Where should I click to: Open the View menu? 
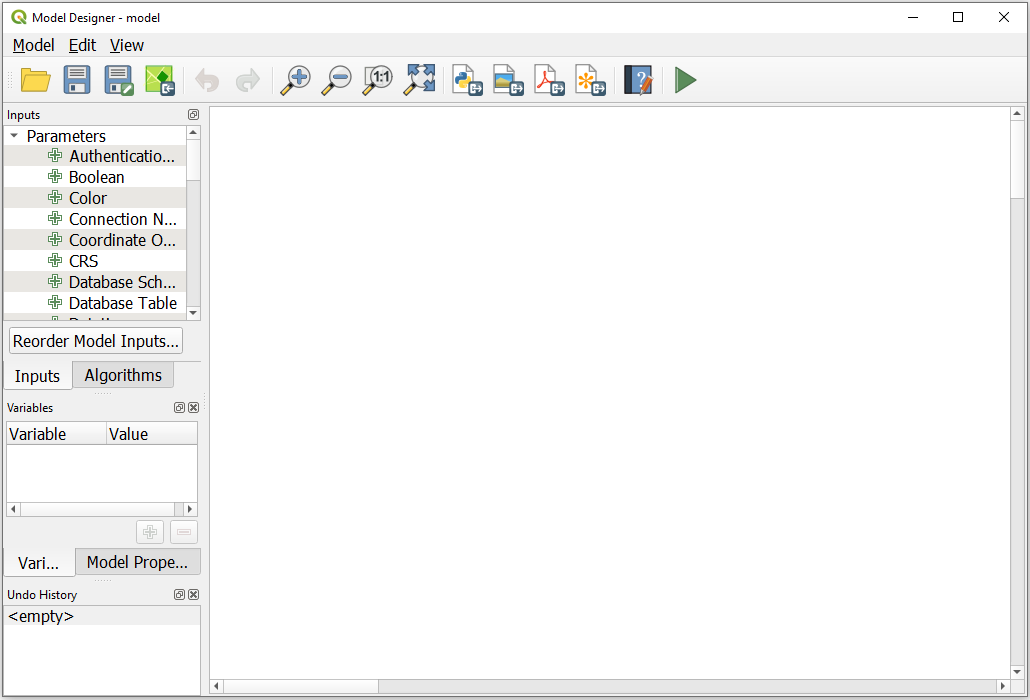(127, 45)
